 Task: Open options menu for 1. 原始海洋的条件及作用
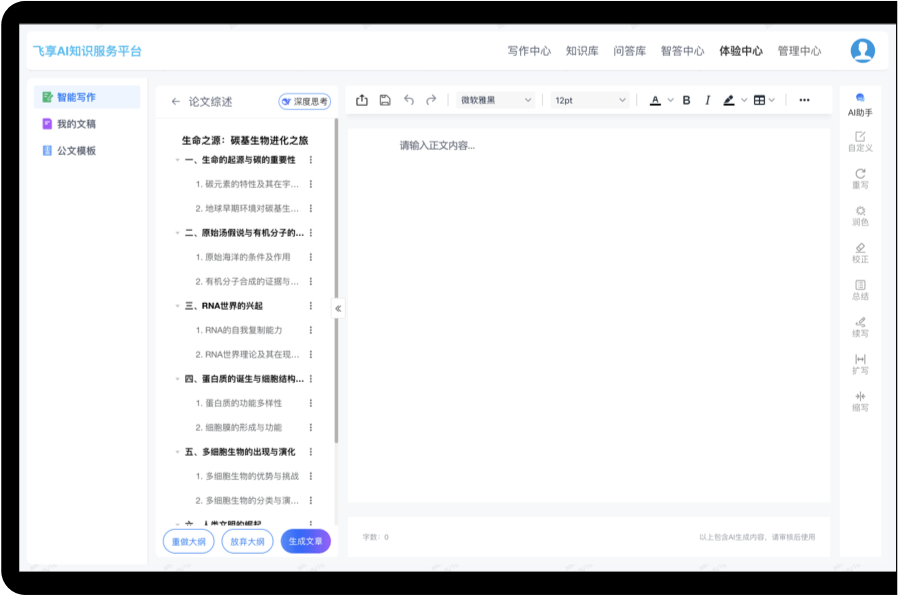coord(311,257)
